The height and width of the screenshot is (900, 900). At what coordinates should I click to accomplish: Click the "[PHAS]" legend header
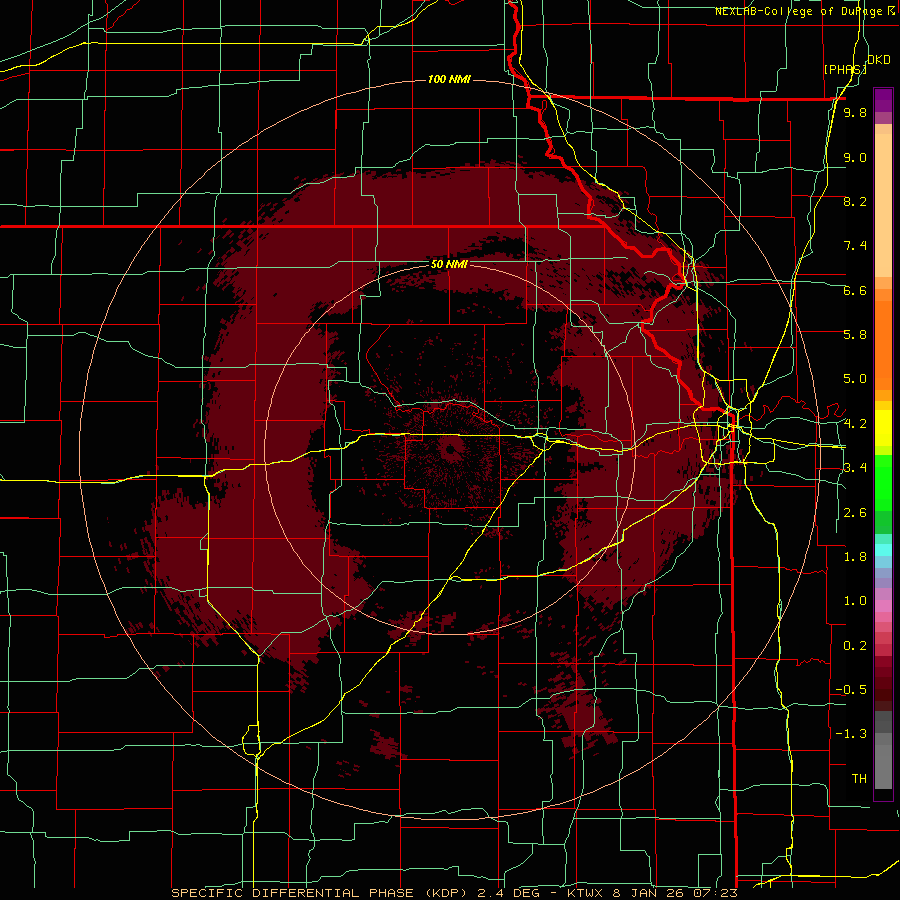844,69
